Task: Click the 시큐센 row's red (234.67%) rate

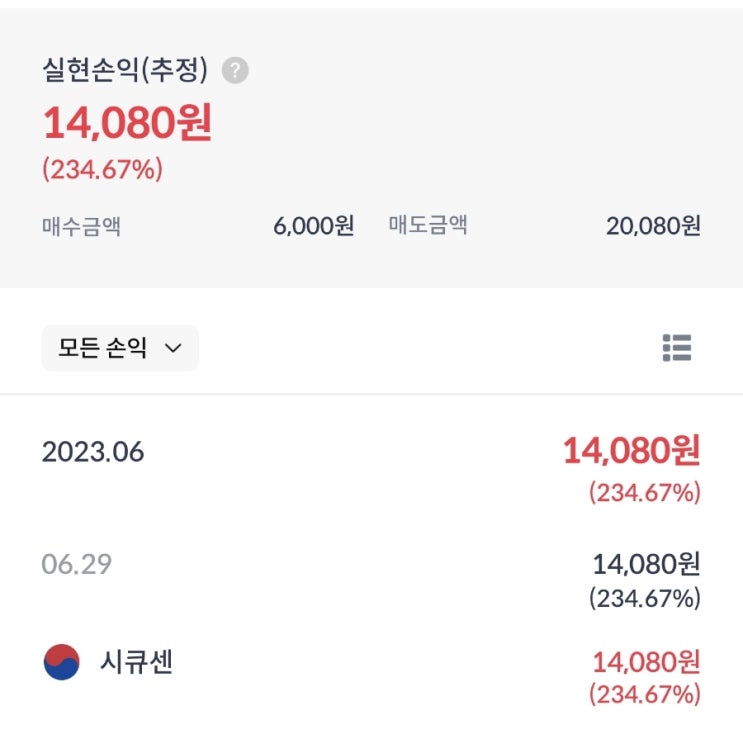Action: coord(644,694)
